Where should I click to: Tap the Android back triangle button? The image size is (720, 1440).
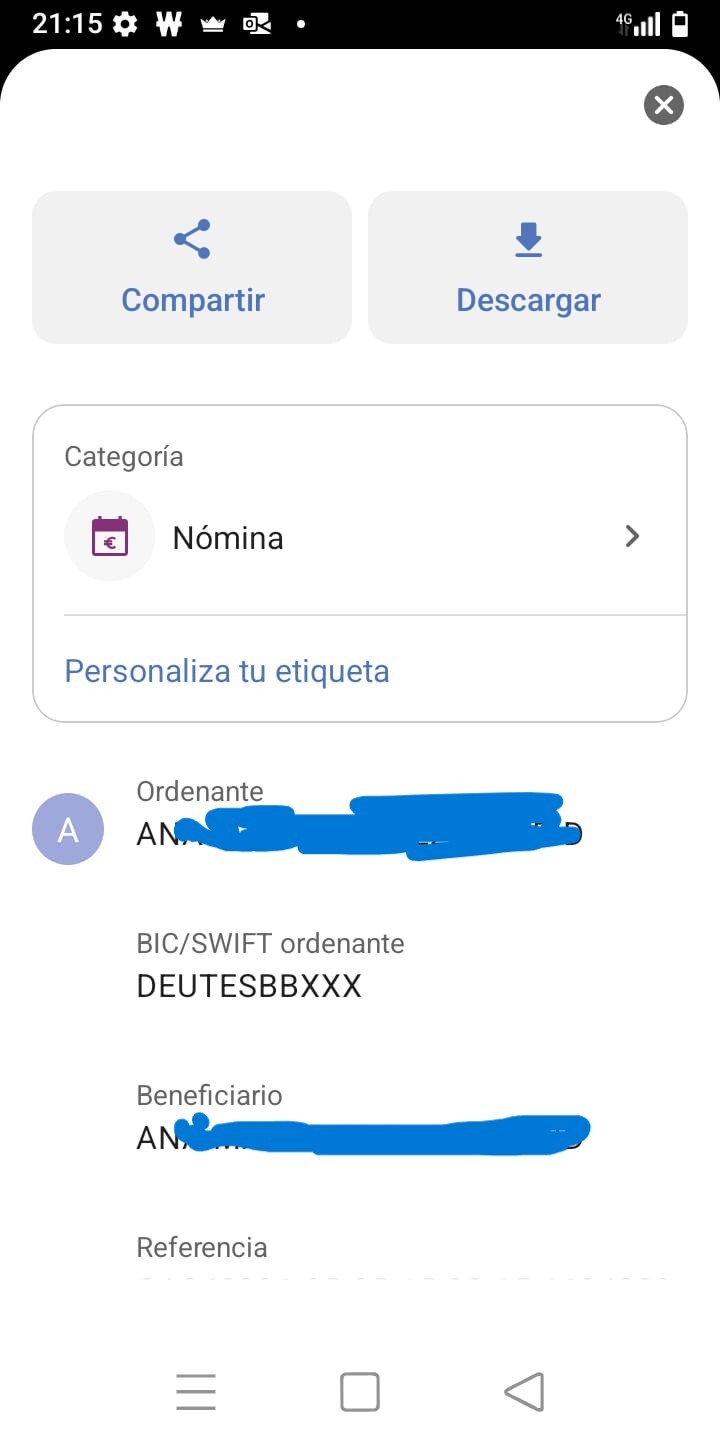tap(524, 1392)
